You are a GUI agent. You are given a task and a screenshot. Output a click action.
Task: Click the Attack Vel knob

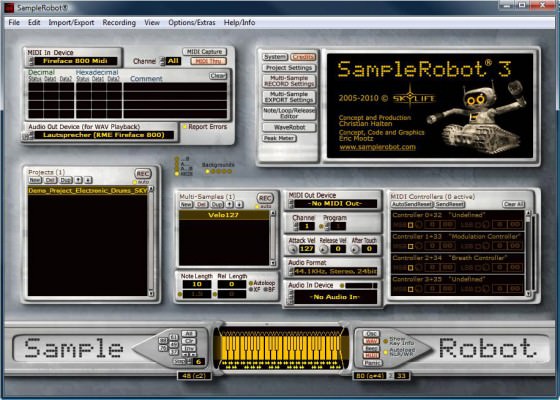click(x=293, y=249)
